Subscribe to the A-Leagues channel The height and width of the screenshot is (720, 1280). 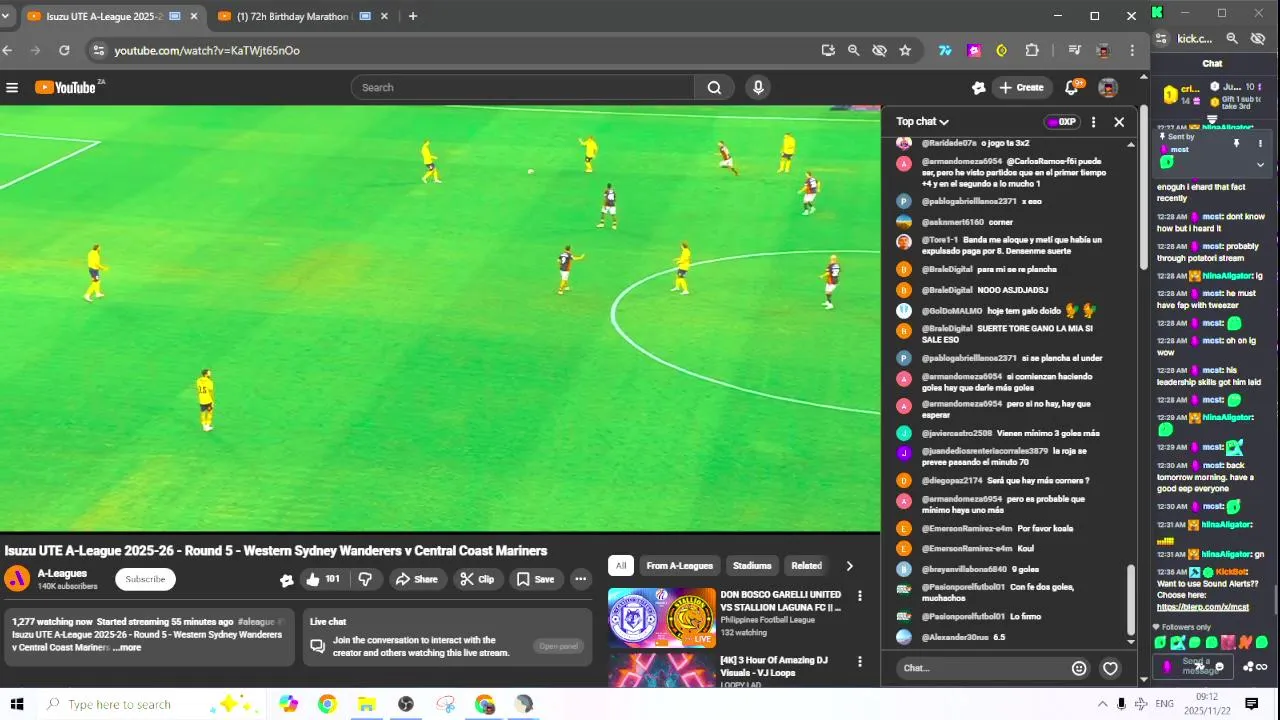click(145, 579)
